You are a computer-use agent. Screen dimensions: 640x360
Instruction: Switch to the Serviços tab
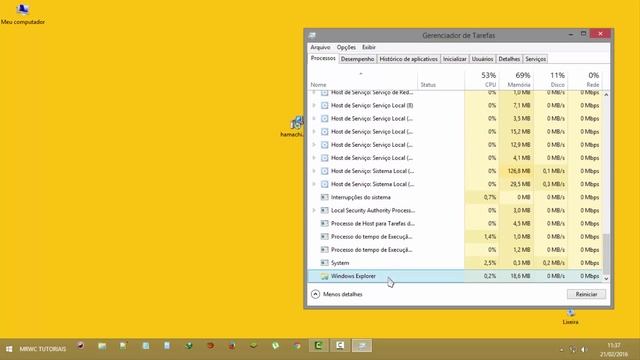tap(536, 59)
